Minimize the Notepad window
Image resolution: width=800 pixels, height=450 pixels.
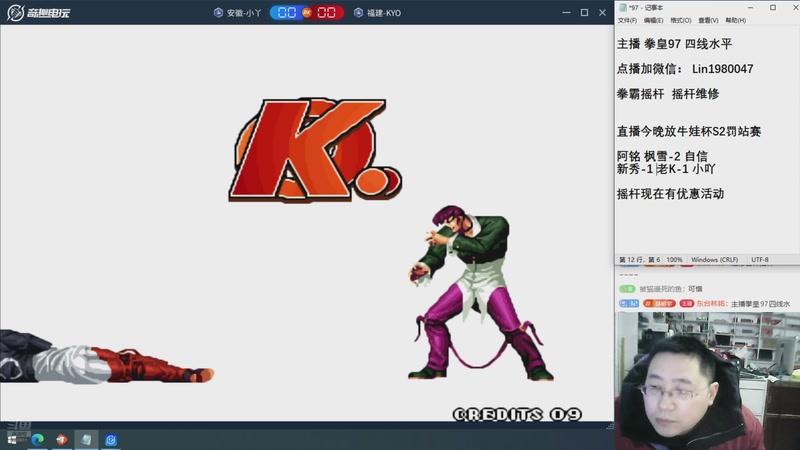[x=750, y=8]
